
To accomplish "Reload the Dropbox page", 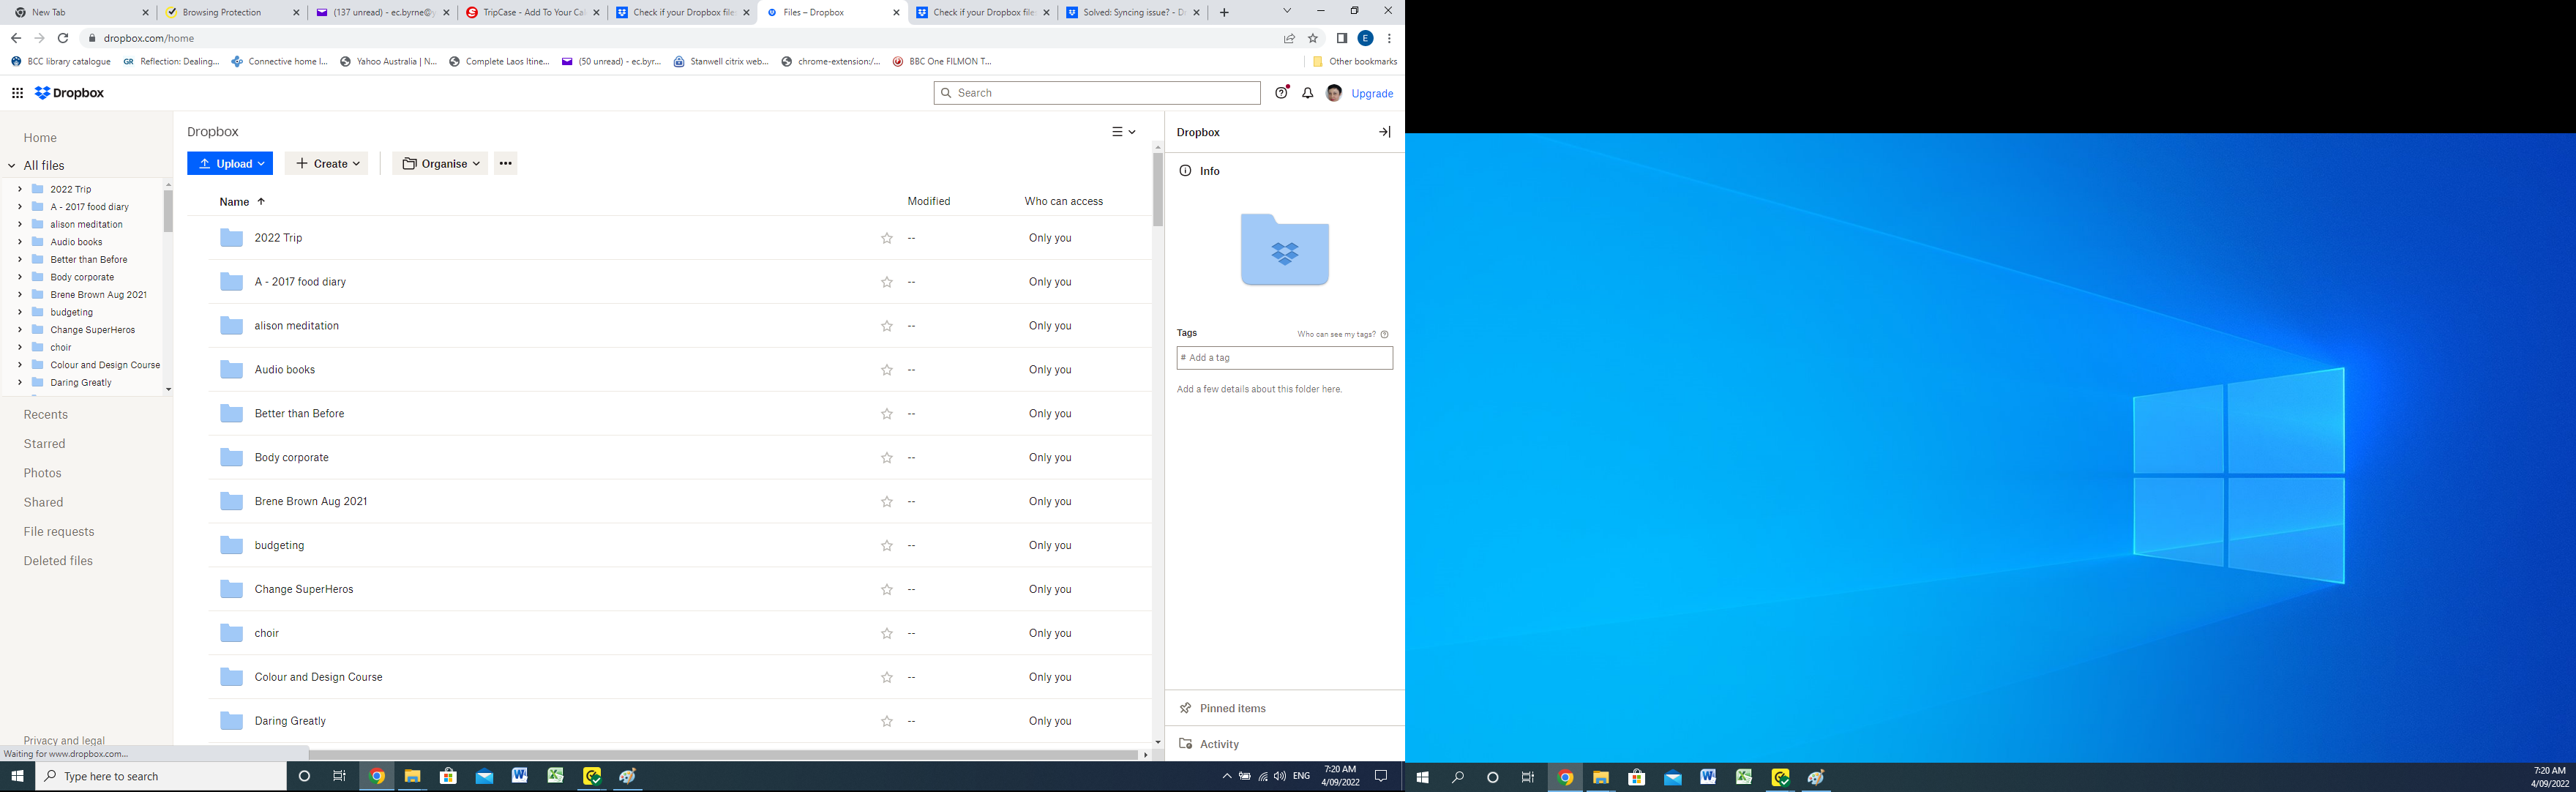I will (x=63, y=38).
